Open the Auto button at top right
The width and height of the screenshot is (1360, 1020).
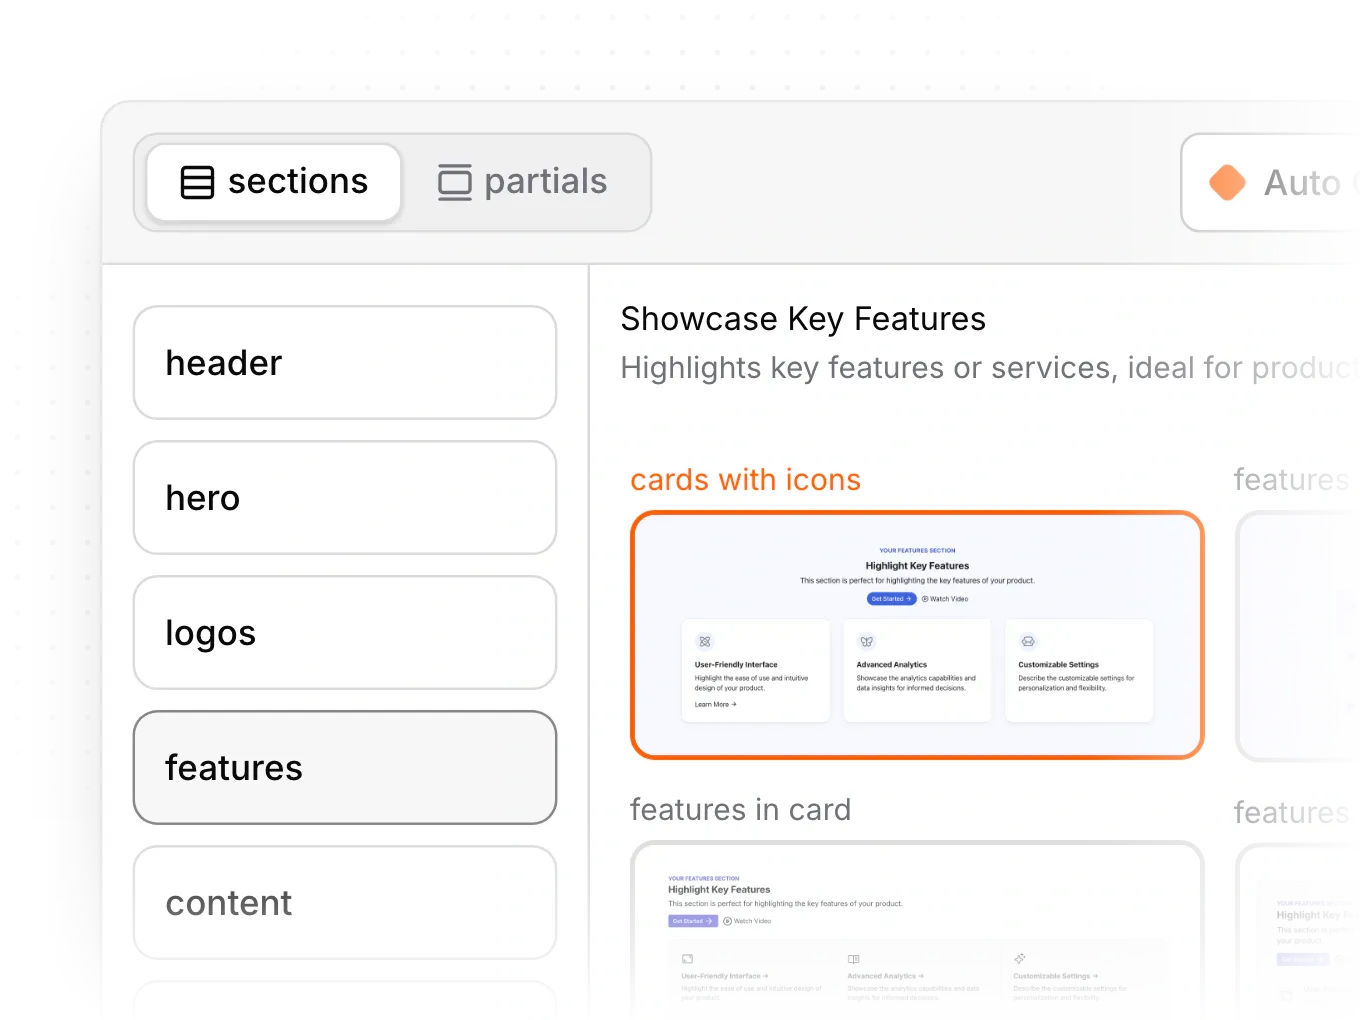click(x=1270, y=182)
